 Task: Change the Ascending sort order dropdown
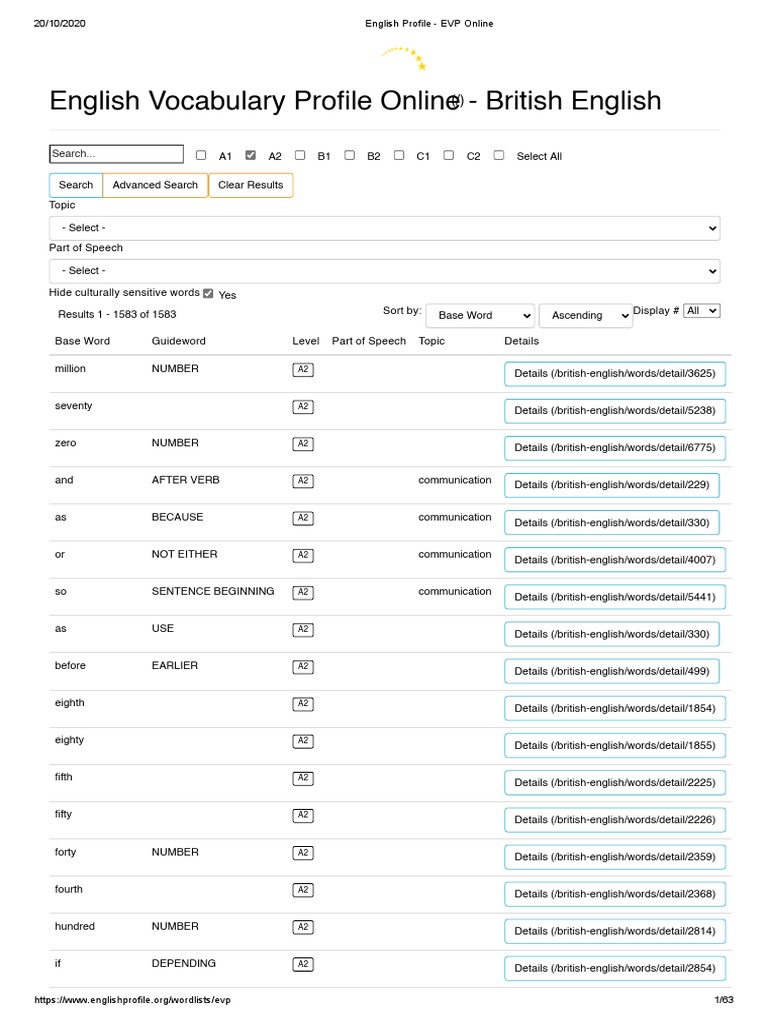pos(586,315)
